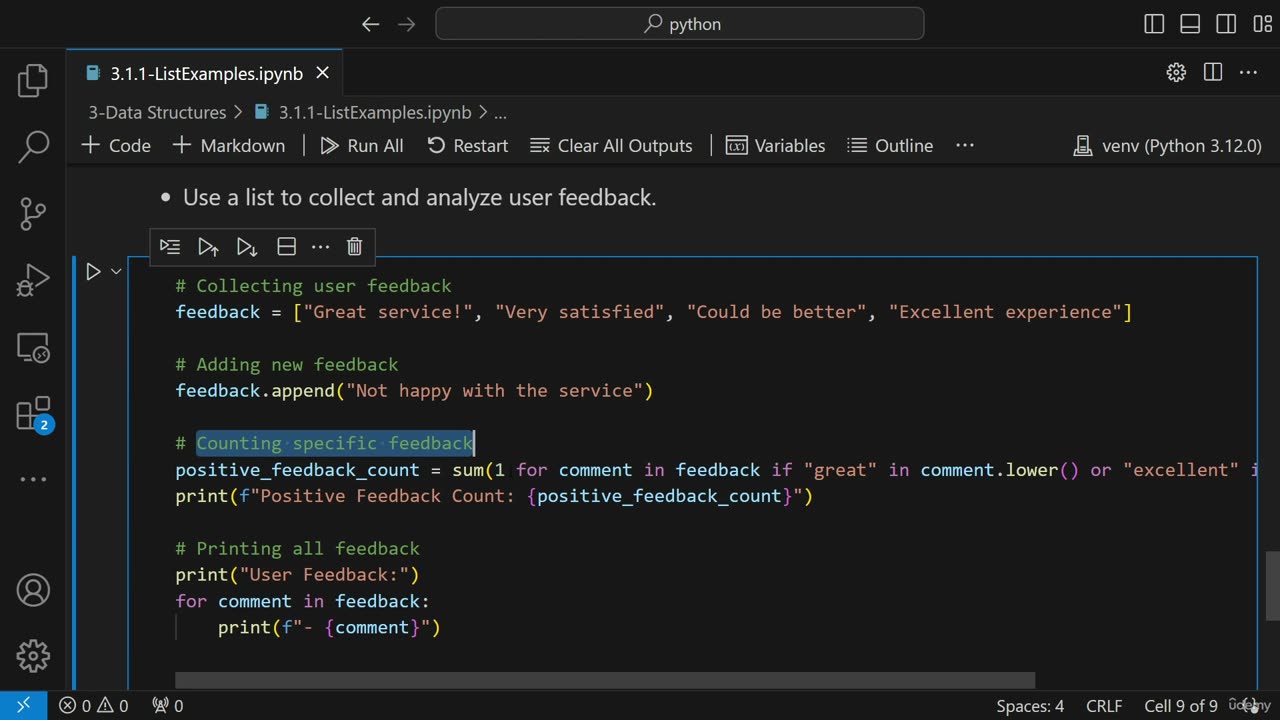Image resolution: width=1280 pixels, height=720 pixels.
Task: Select 3-Data Structures breadcrumb
Action: tap(157, 112)
